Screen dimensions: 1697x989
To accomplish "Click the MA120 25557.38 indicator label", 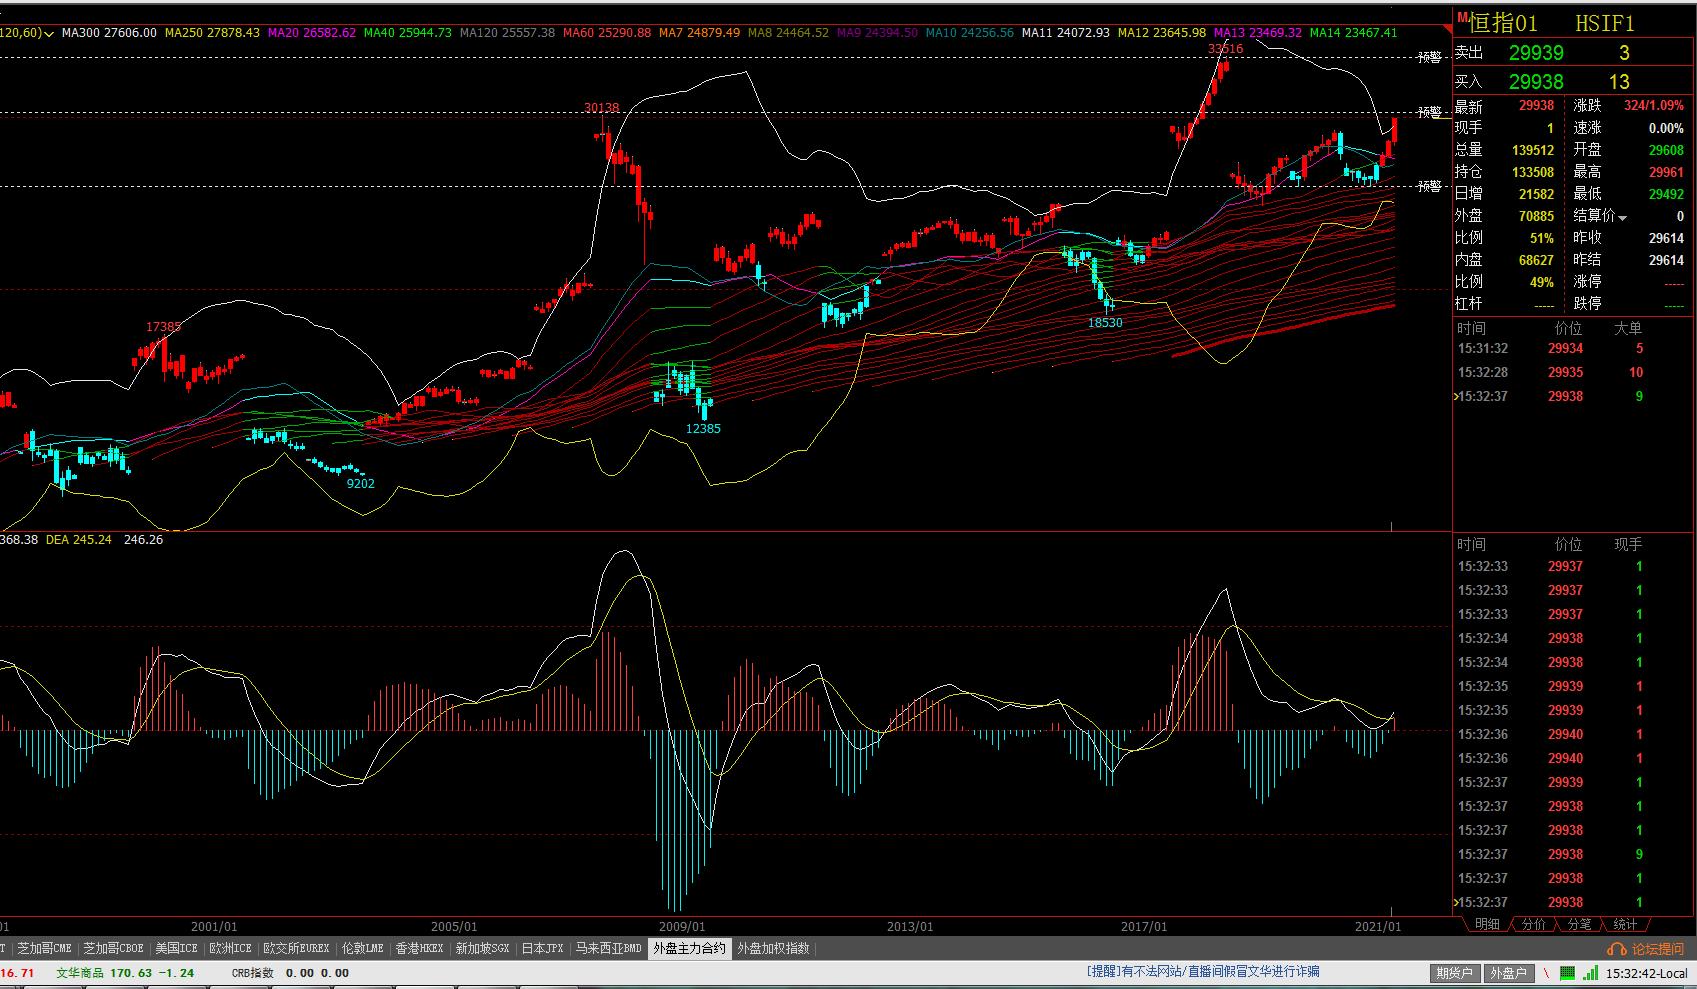I will 507,33.
